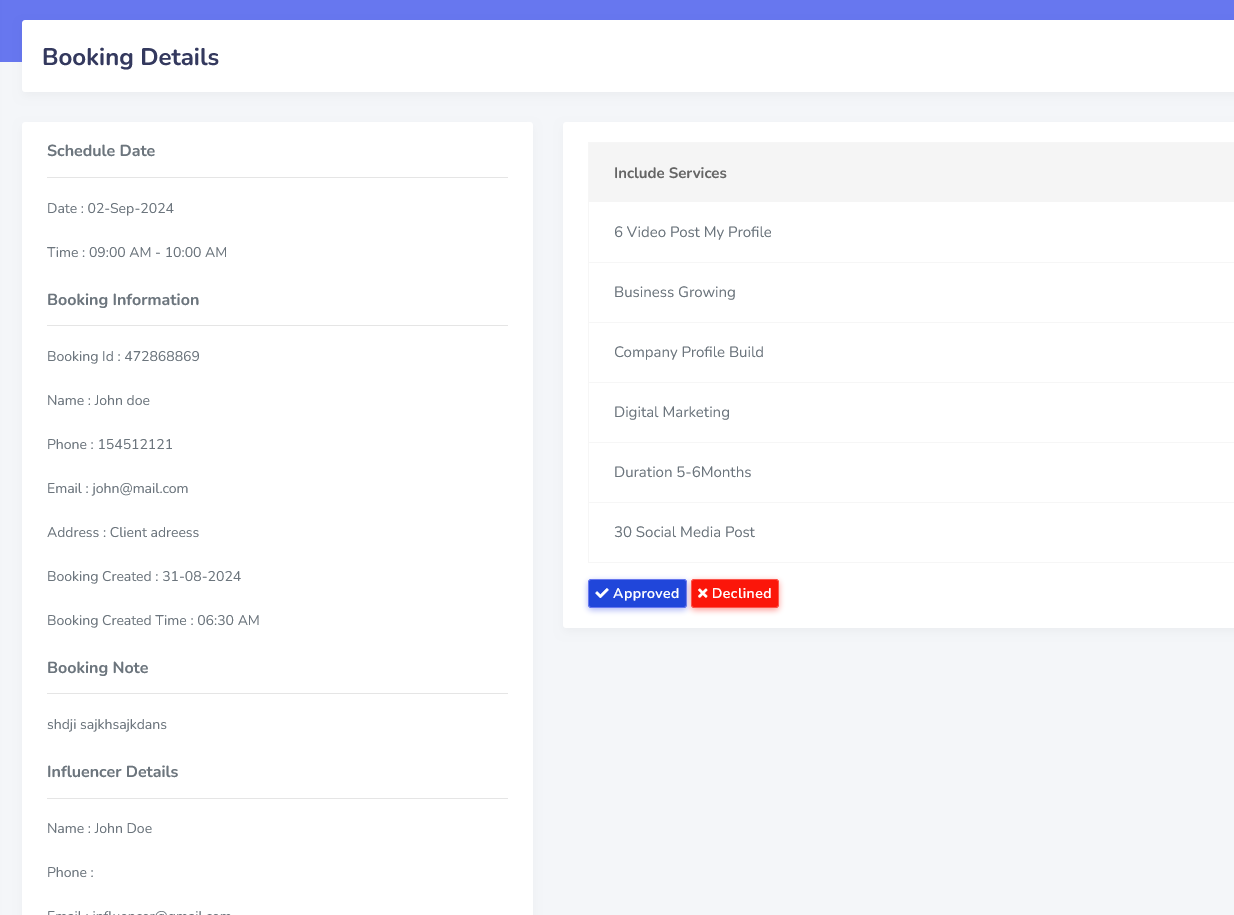This screenshot has height=915, width=1234.
Task: Click the john@mail.com email text
Action: 139,489
